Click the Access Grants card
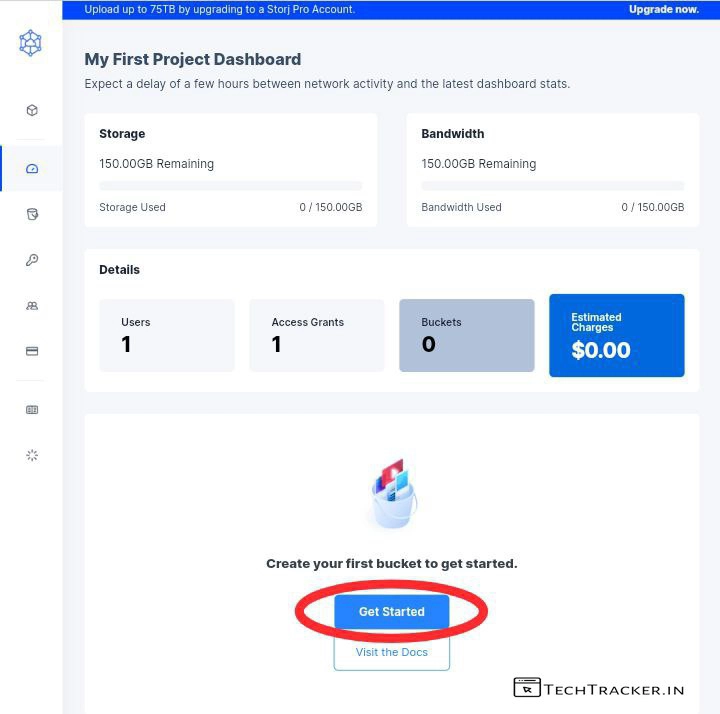 click(x=316, y=336)
